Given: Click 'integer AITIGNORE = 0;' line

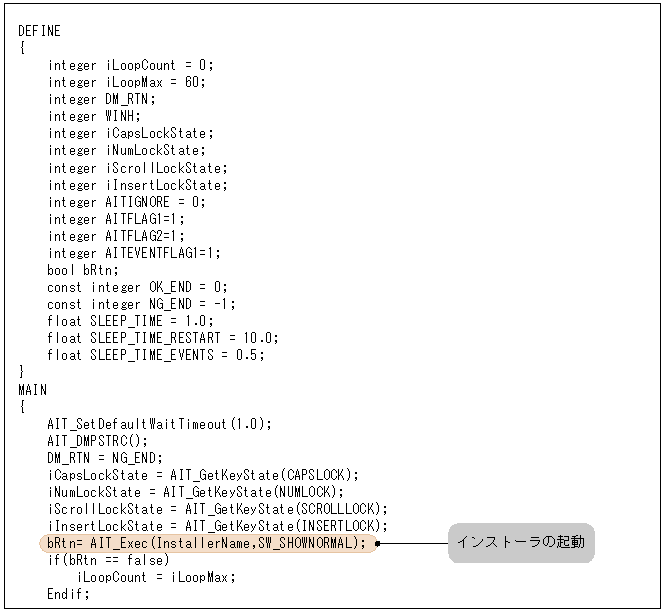Looking at the screenshot, I should (127, 202).
